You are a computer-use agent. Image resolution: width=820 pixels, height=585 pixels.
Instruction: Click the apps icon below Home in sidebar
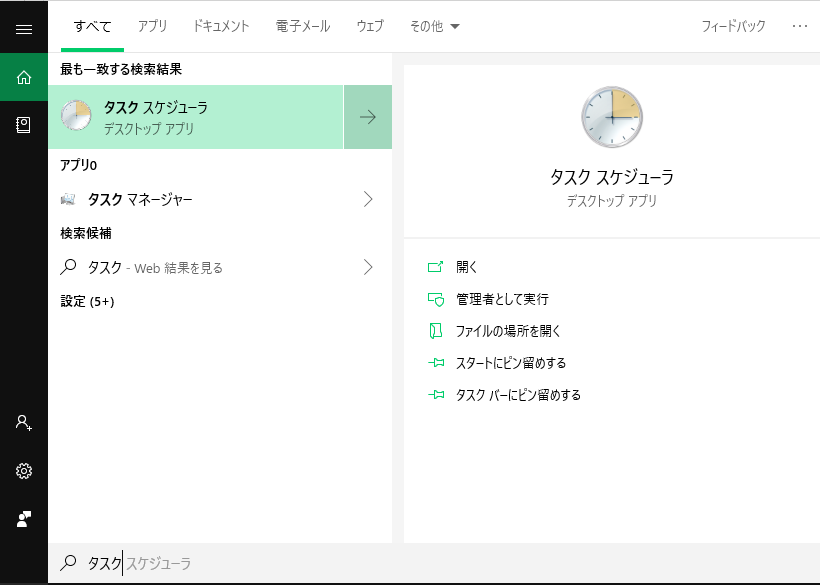tap(24, 123)
